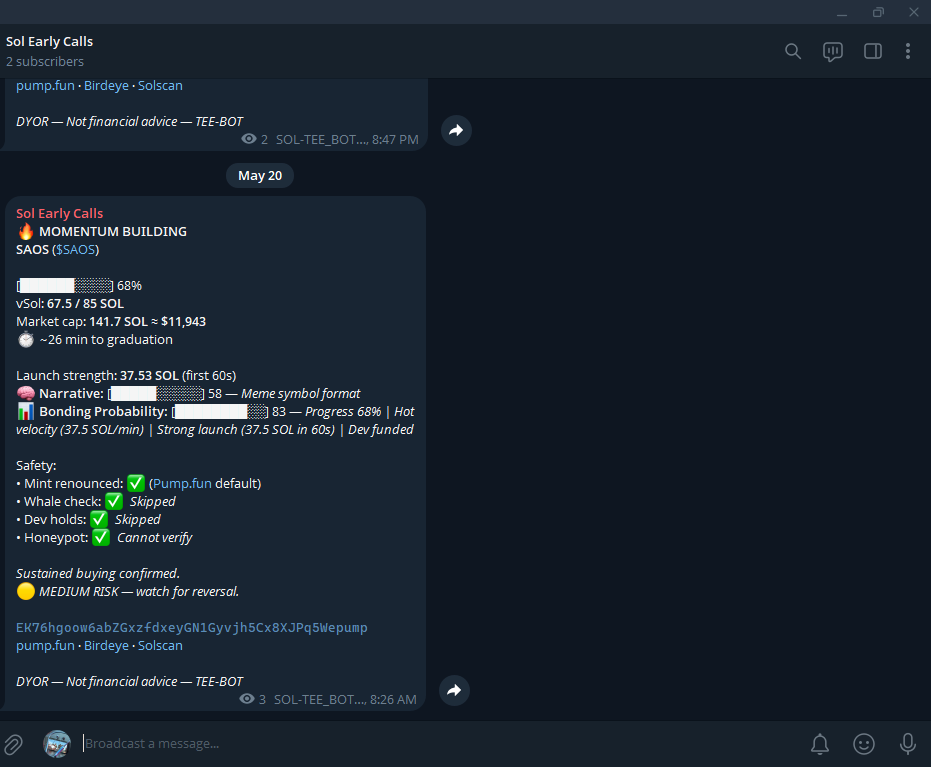931x767 pixels.
Task: Restore down the Telegram window
Action: click(x=878, y=12)
